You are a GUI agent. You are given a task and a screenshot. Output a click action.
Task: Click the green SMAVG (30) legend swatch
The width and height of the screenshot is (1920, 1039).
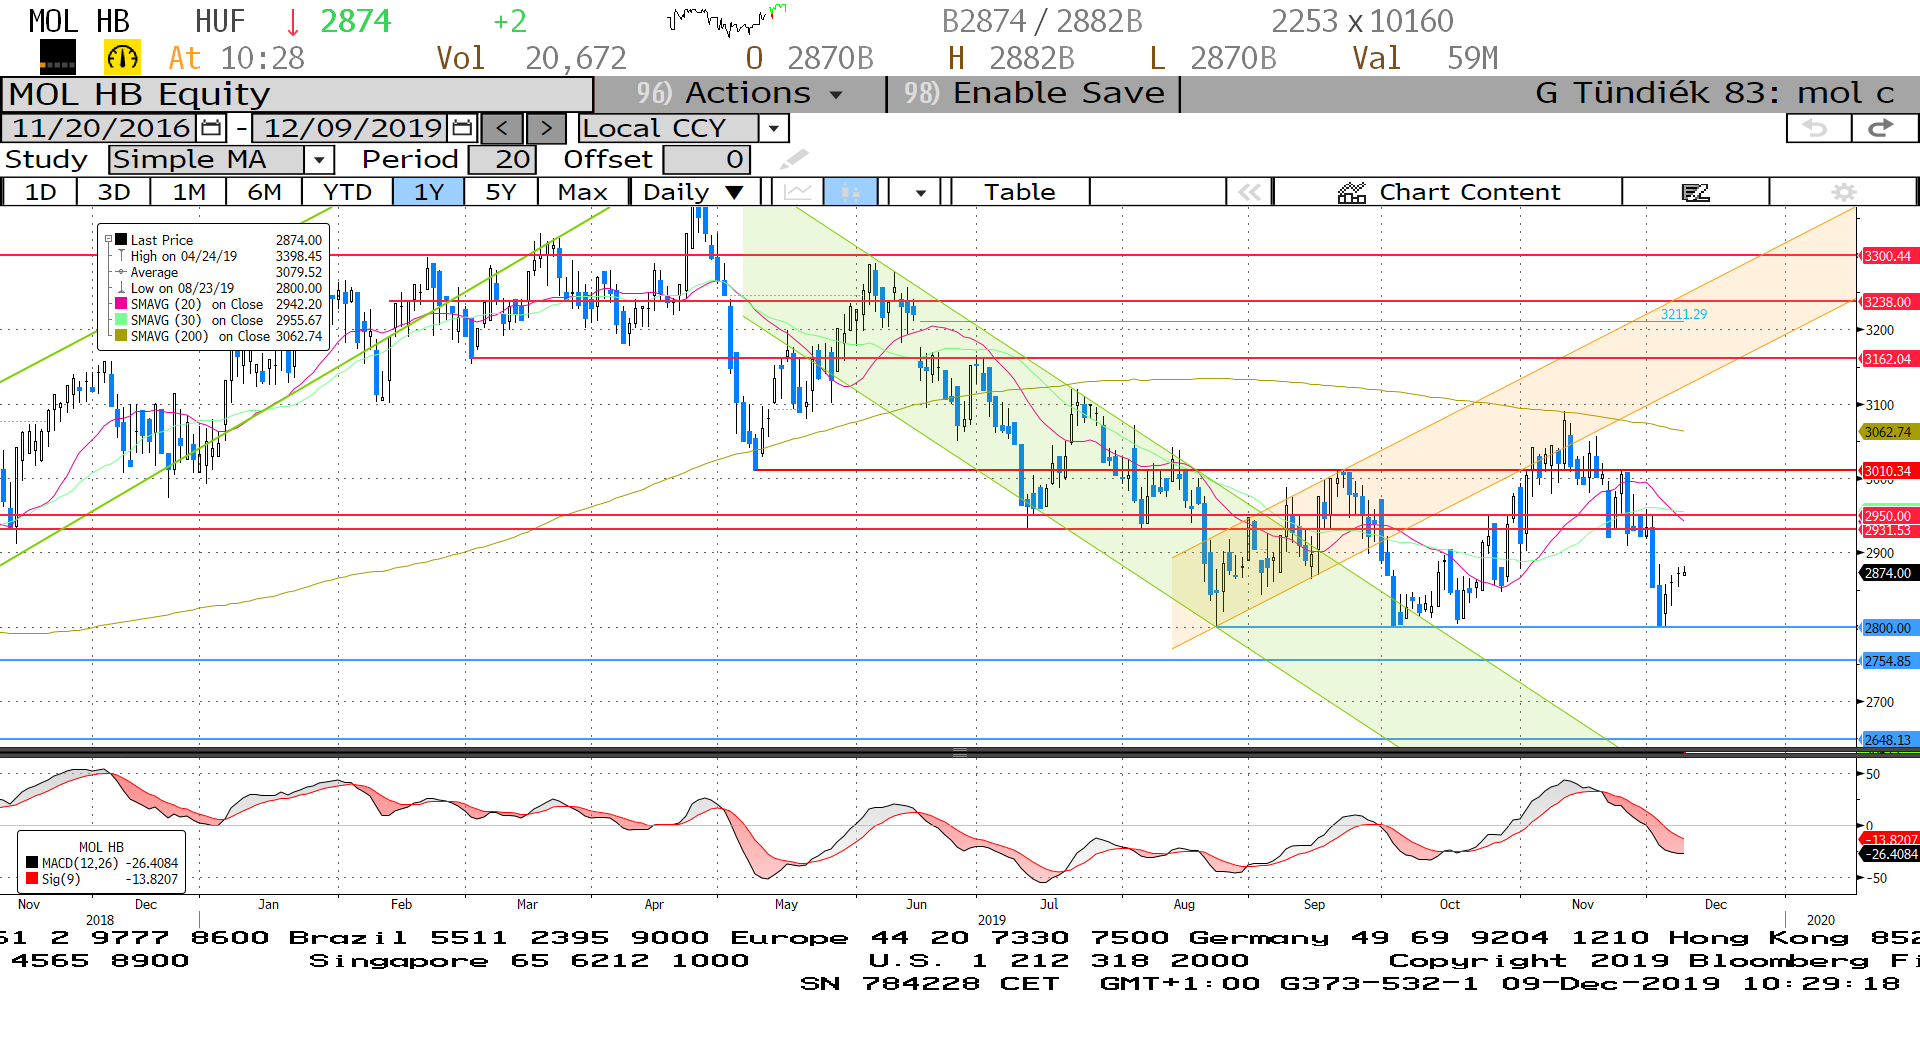click(x=121, y=320)
